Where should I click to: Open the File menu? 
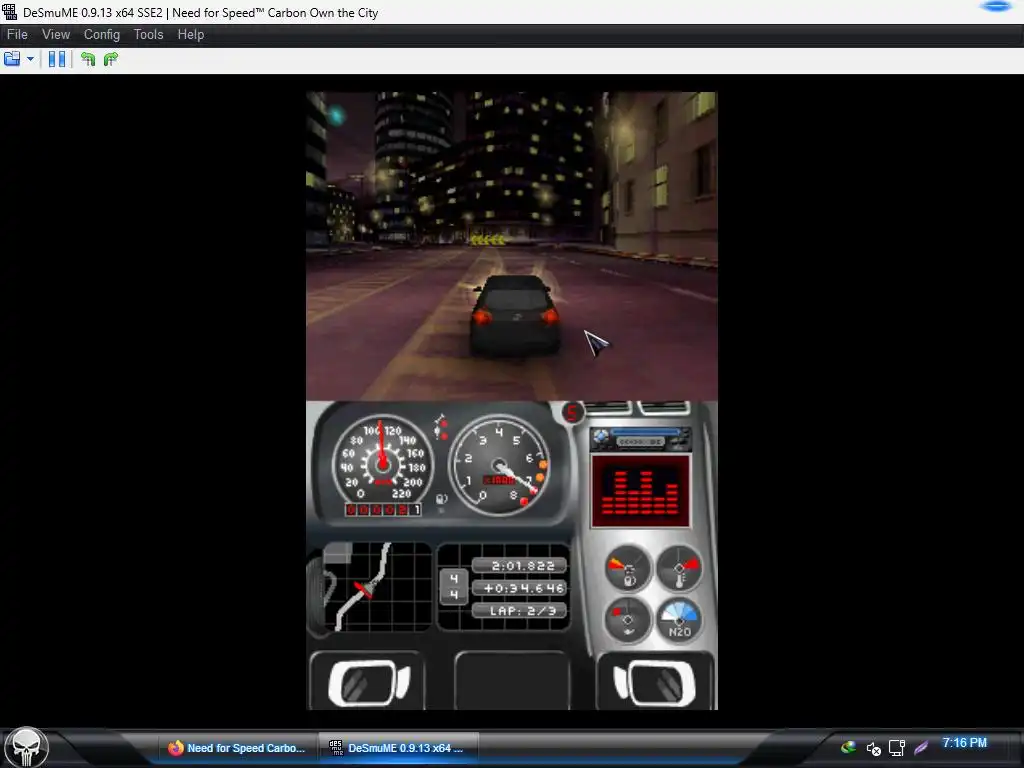point(17,35)
